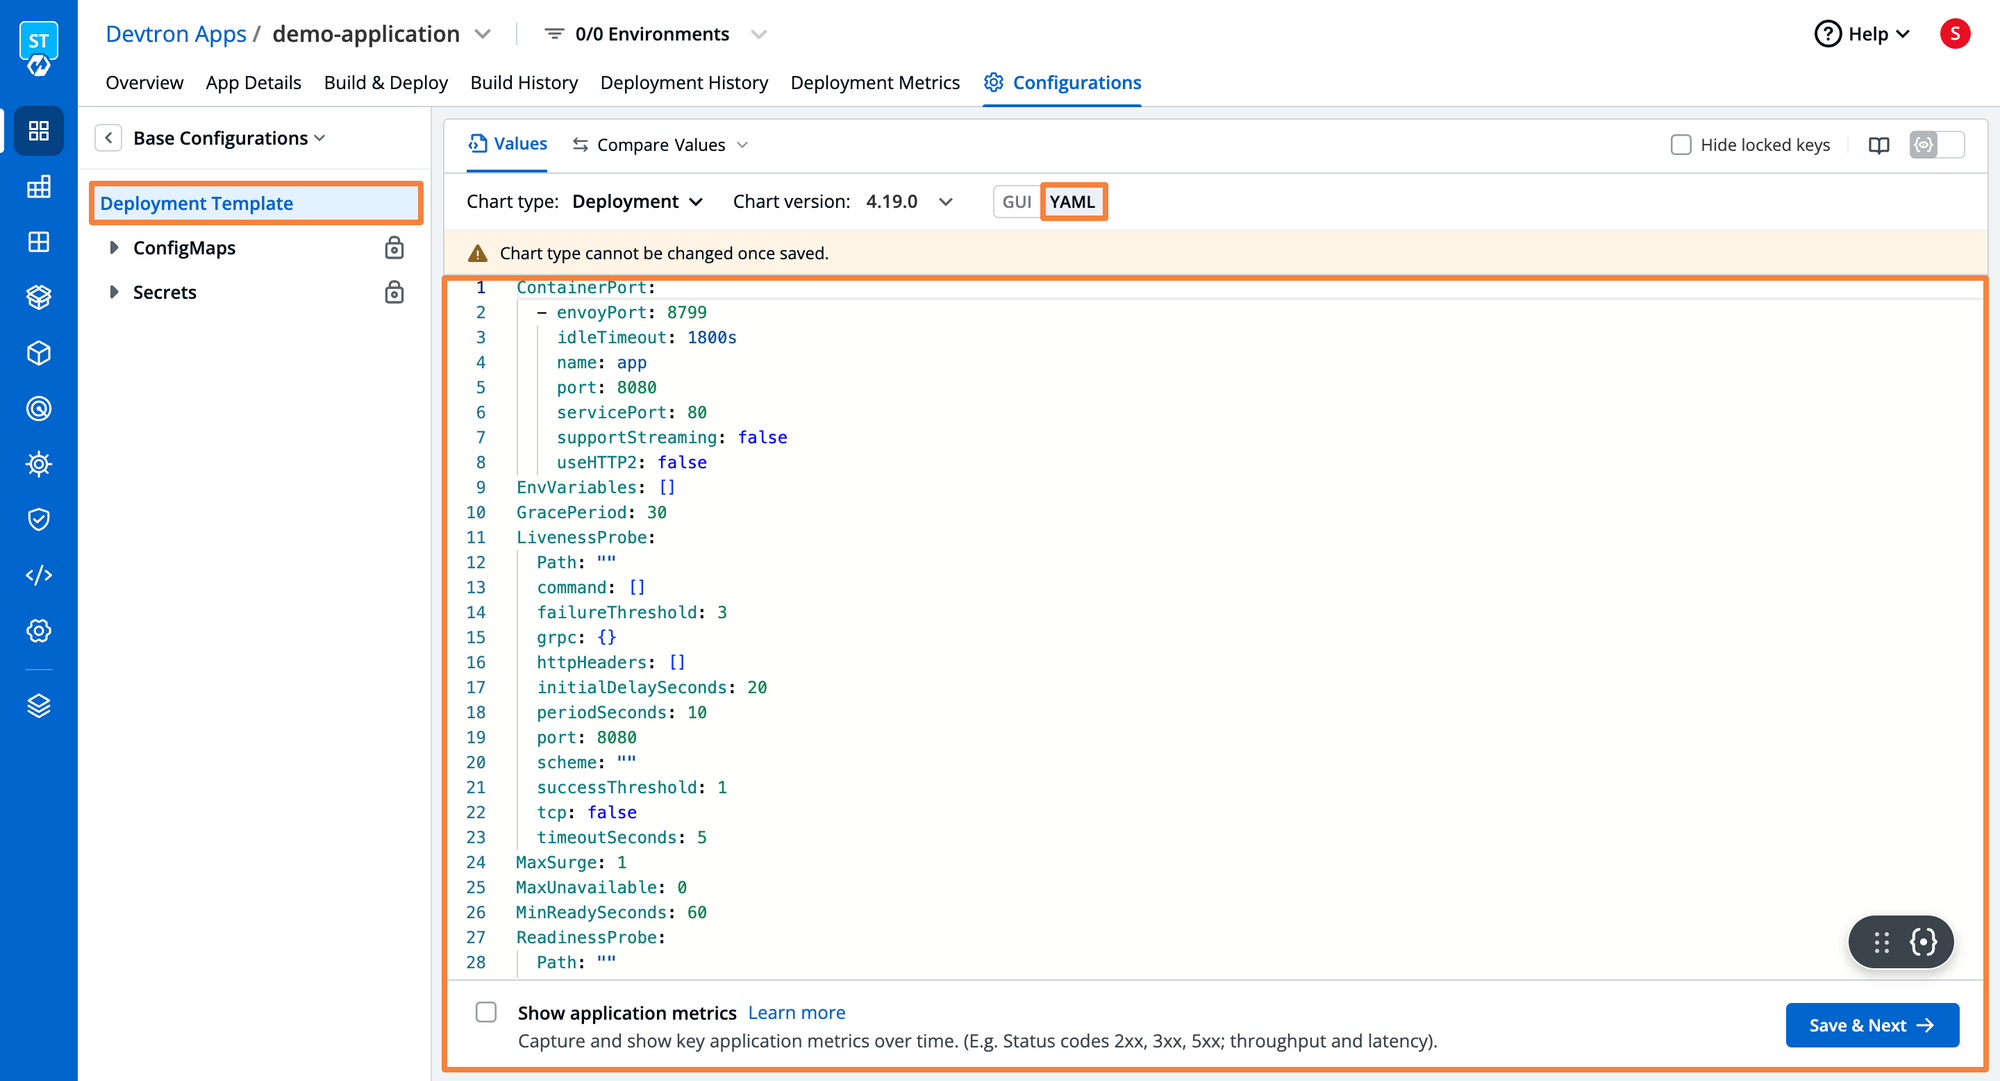Open the Compare Values dropdown arrow
Screen dimensions: 2000x1081
742,145
